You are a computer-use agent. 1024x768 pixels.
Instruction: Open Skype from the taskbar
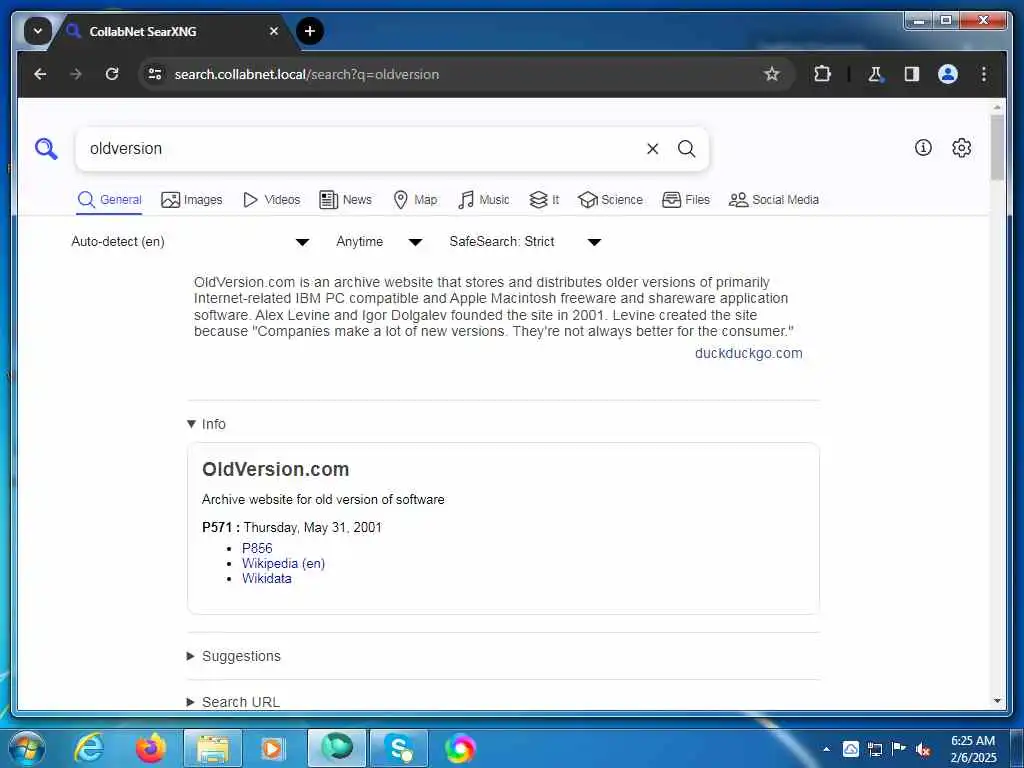click(x=399, y=748)
